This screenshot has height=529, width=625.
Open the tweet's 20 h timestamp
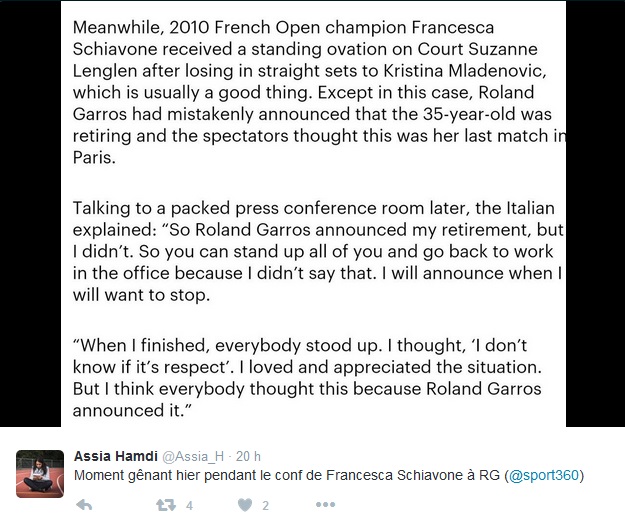(x=248, y=456)
